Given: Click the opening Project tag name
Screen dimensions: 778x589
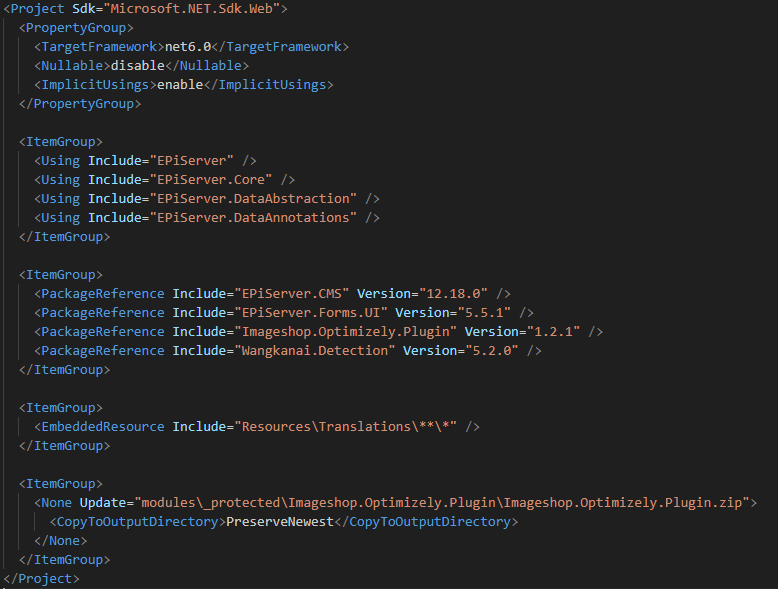Looking at the screenshot, I should coord(38,8).
